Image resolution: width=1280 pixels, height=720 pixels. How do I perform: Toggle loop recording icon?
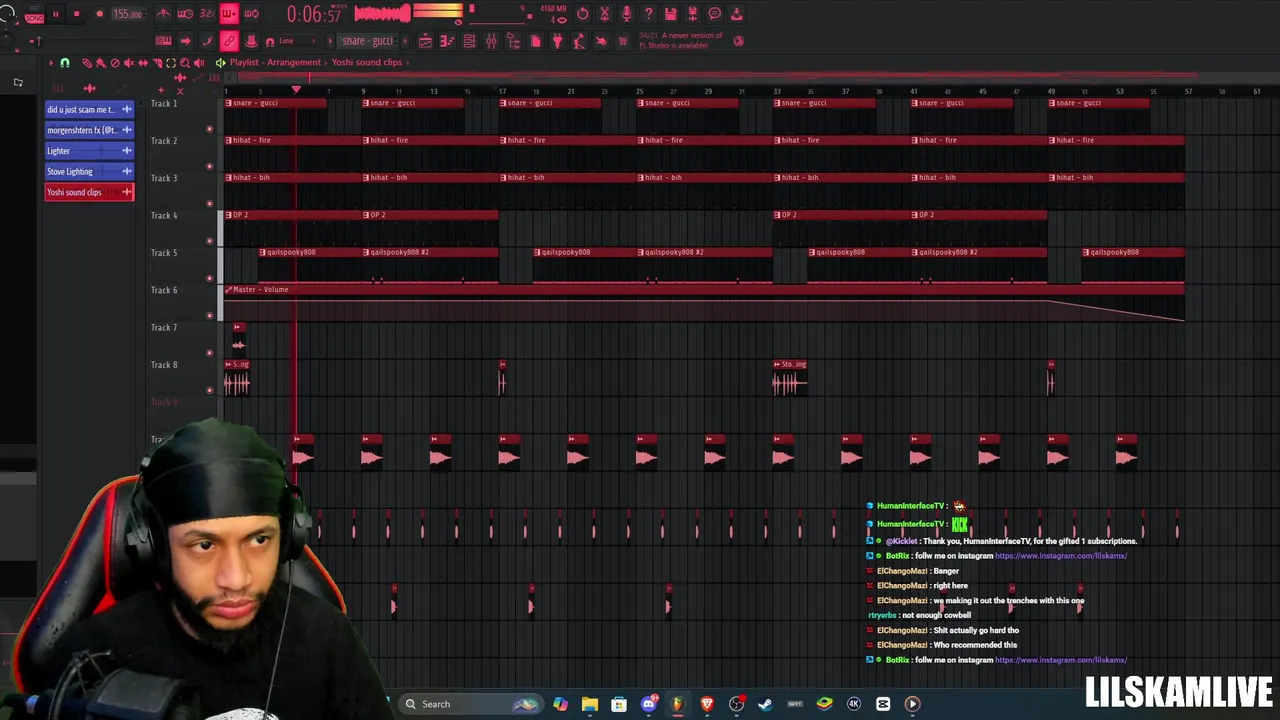[251, 14]
